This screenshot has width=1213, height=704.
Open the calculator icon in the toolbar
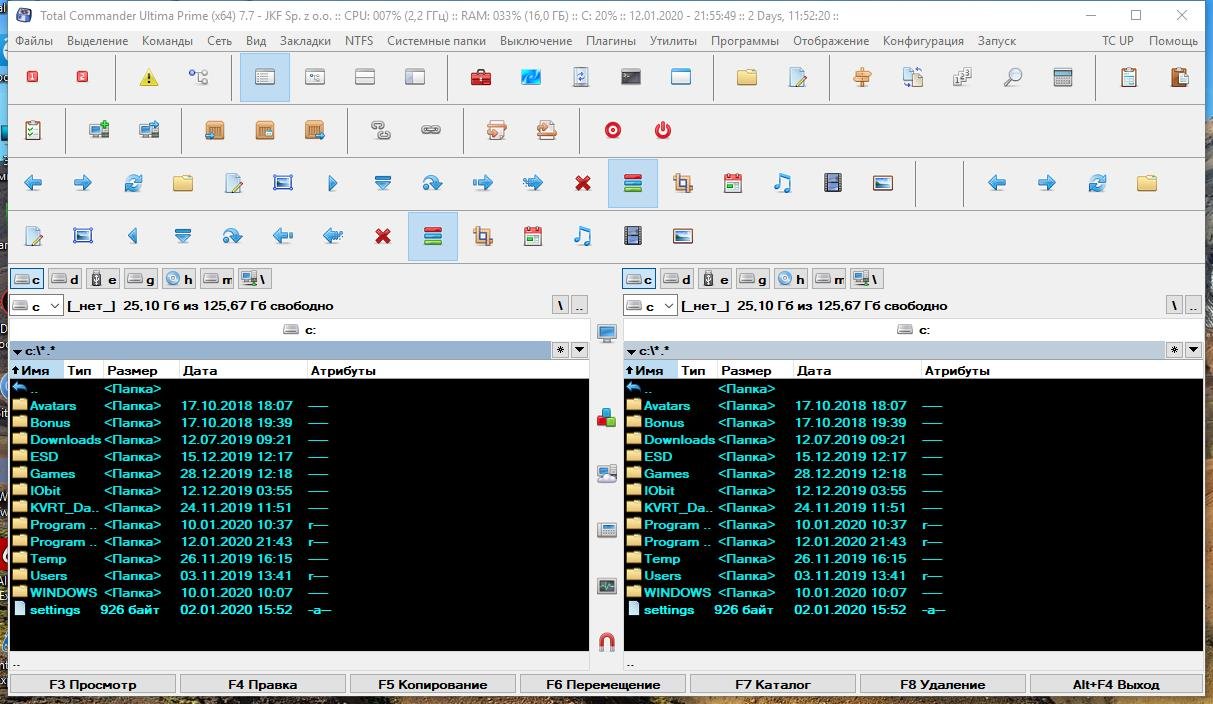point(1063,78)
